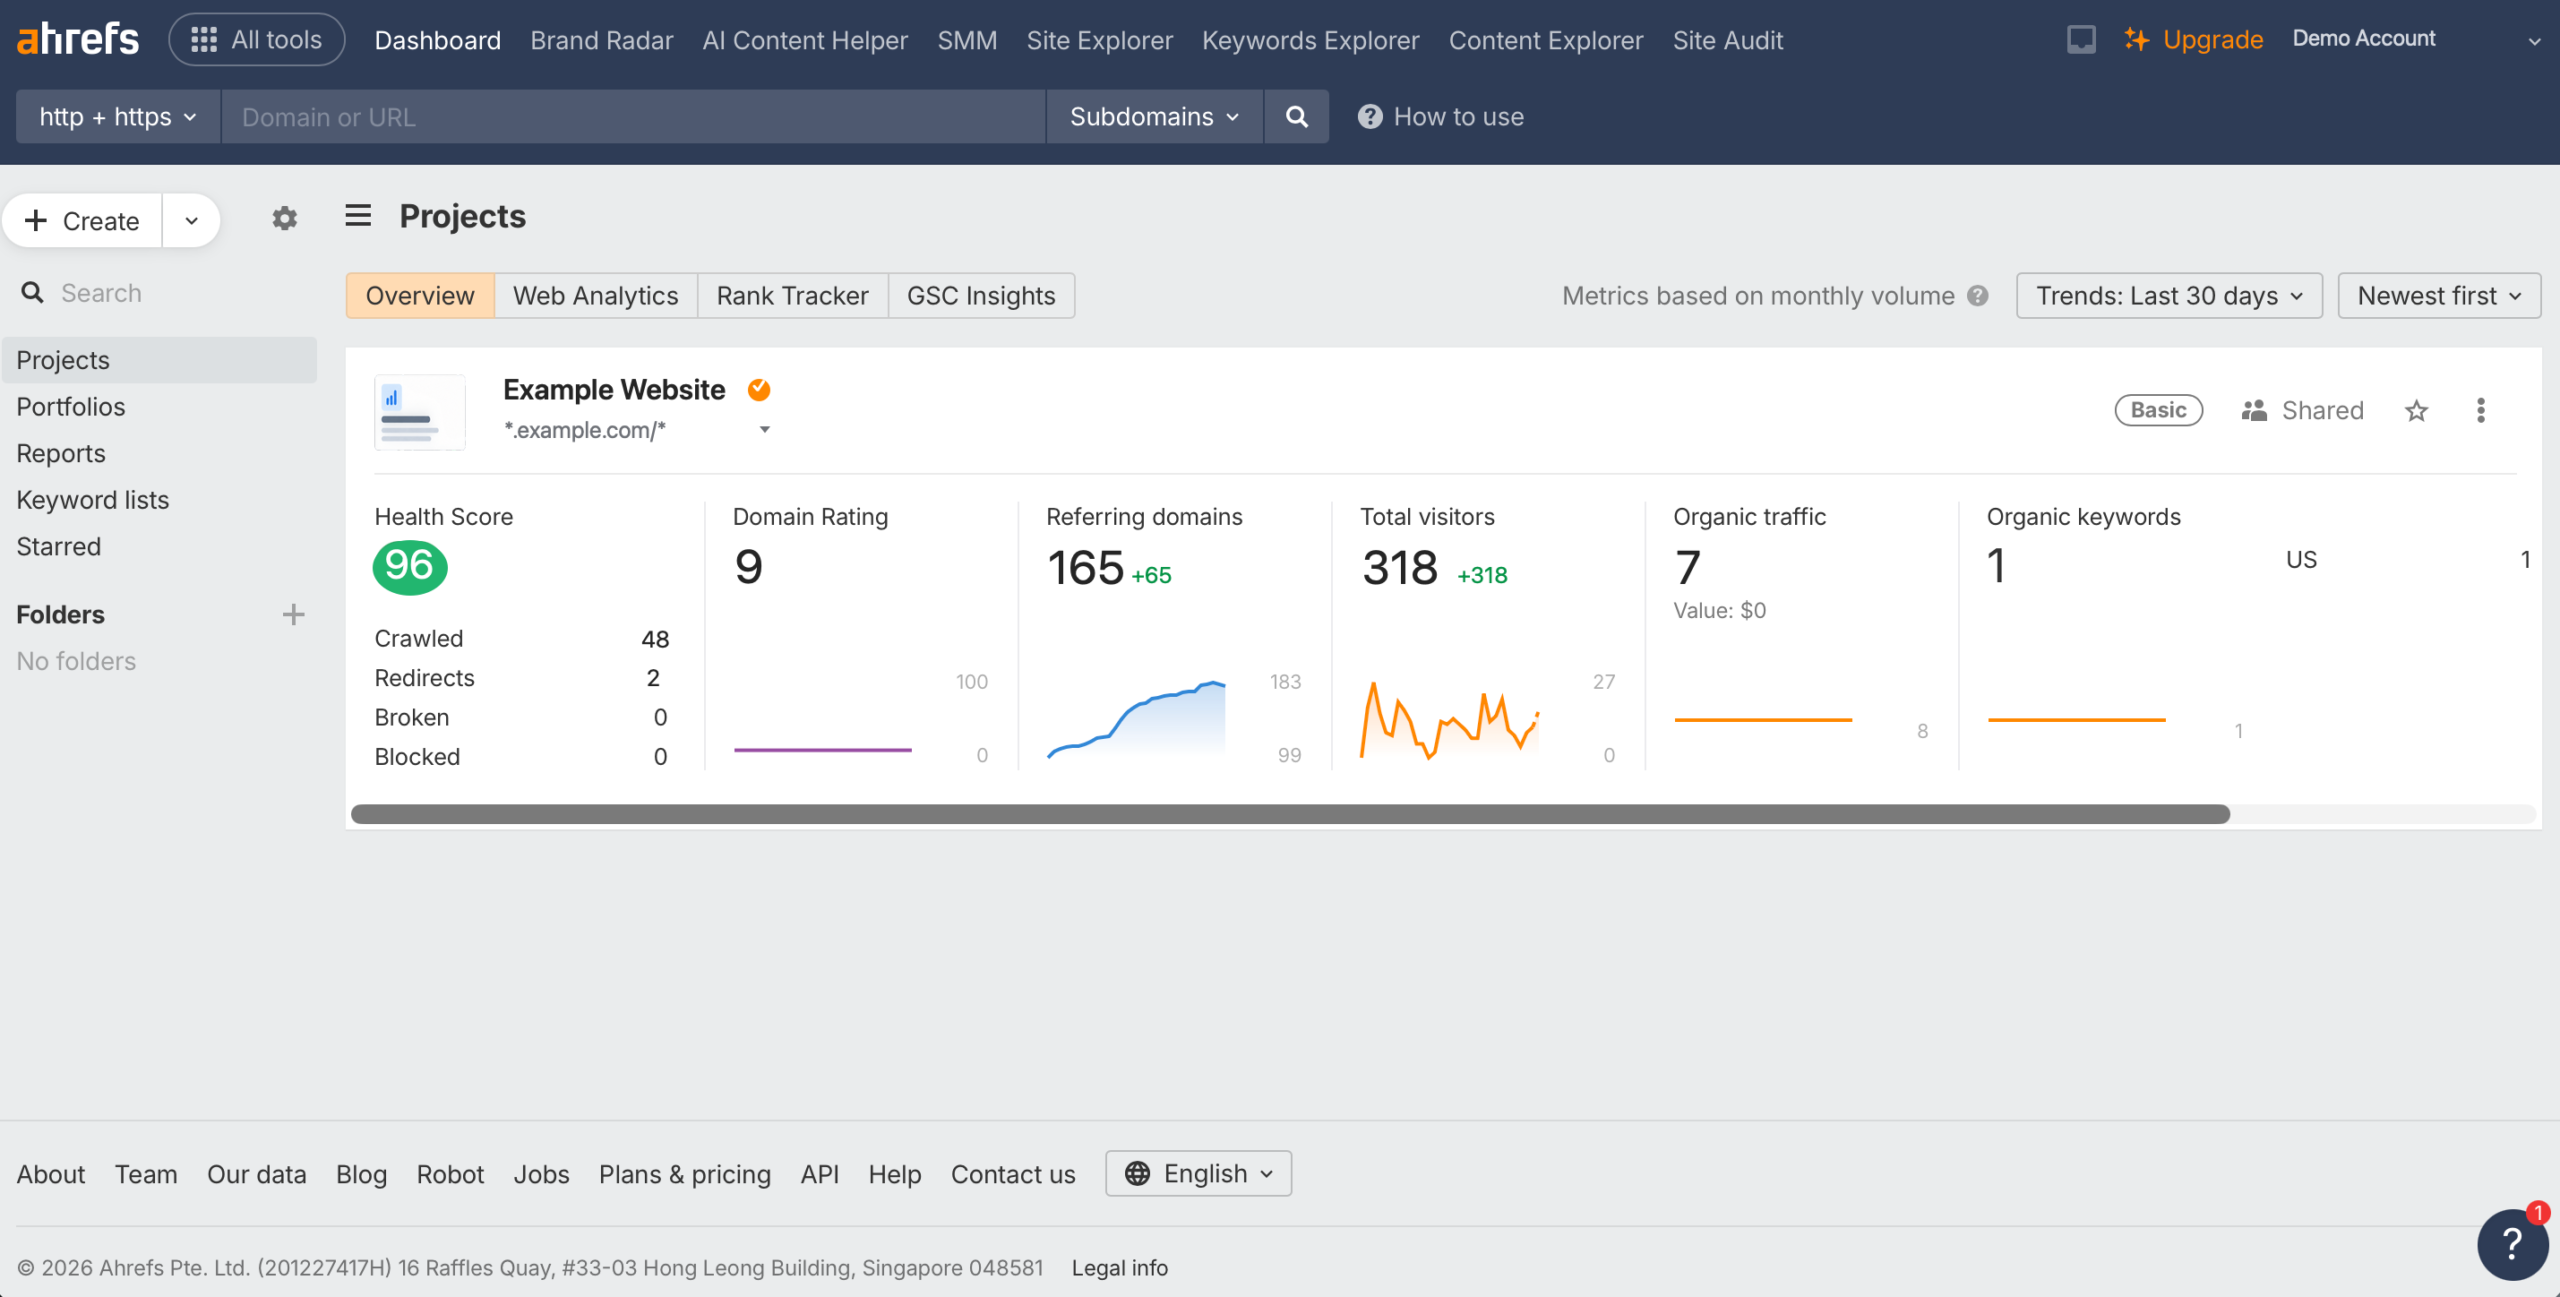This screenshot has height=1297, width=2560.
Task: Click the monthly volume info icon
Action: (x=1978, y=296)
